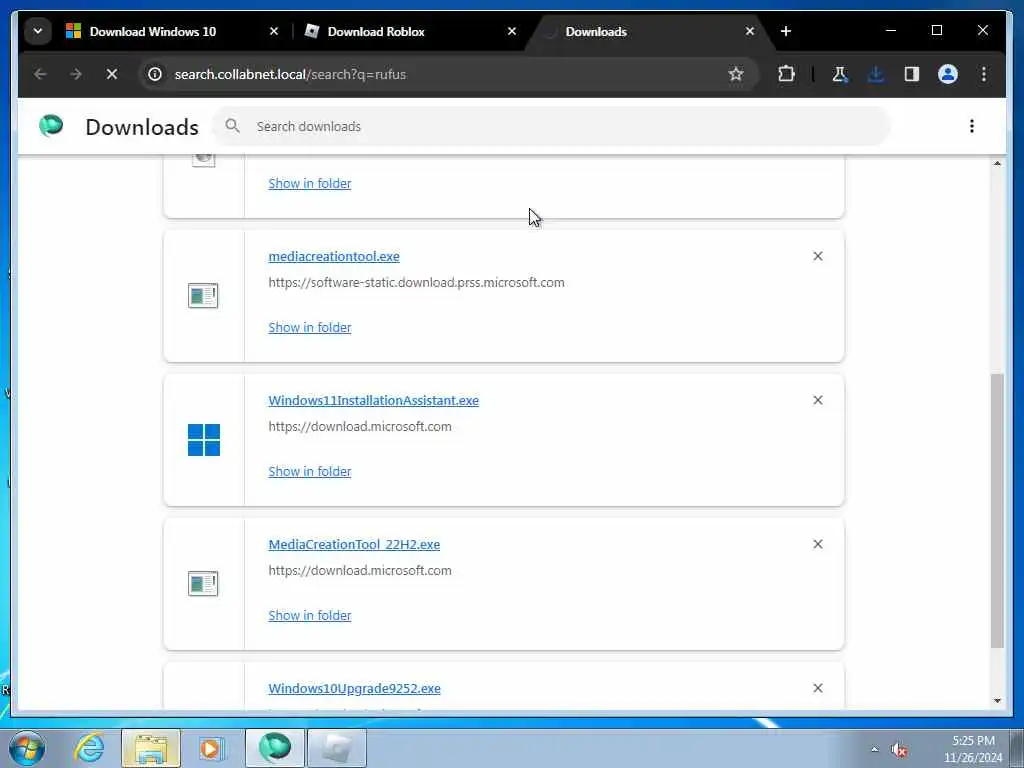
Task: Remove MediaCreationTool_22H2.exe from the list
Action: pyautogui.click(x=818, y=544)
